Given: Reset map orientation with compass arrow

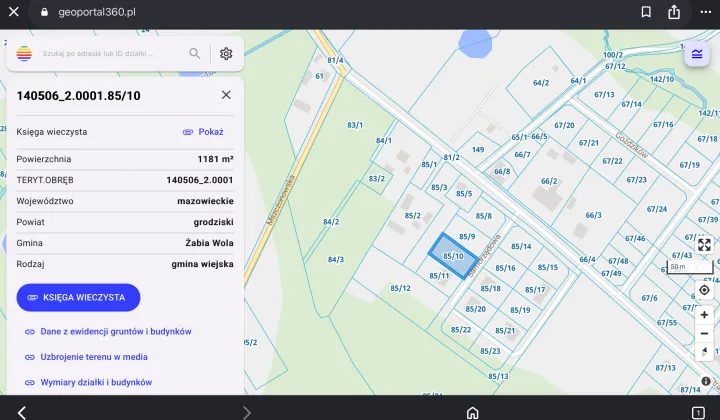Looking at the screenshot, I should point(704,352).
